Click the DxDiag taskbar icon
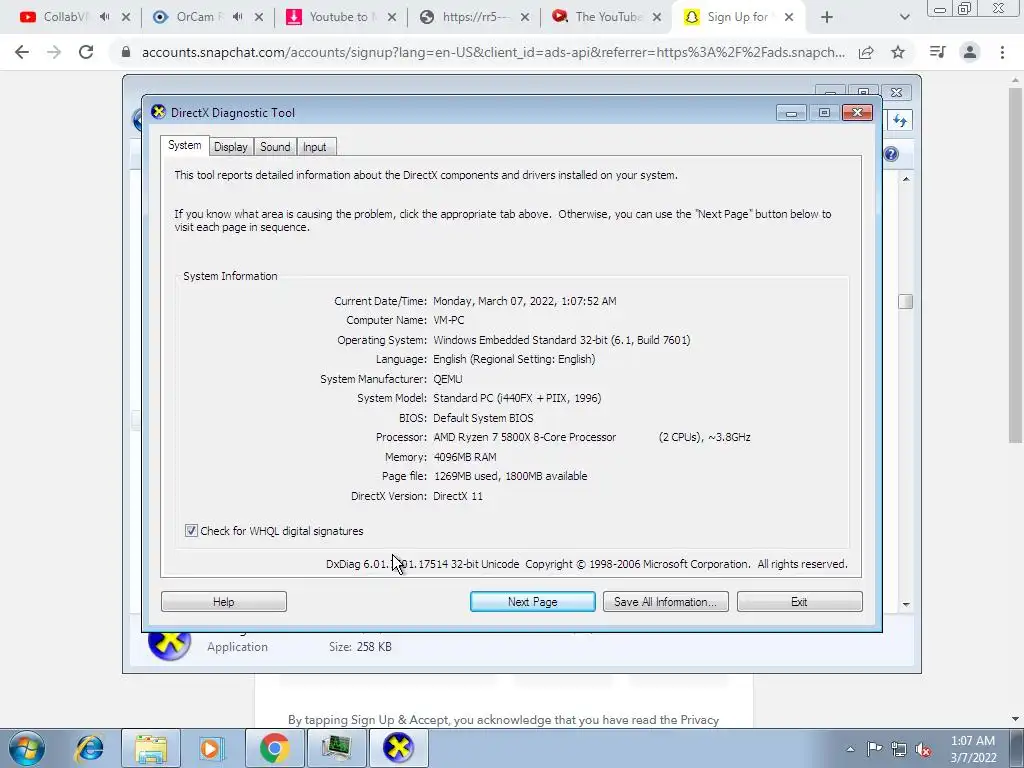This screenshot has height=768, width=1024. point(398,748)
